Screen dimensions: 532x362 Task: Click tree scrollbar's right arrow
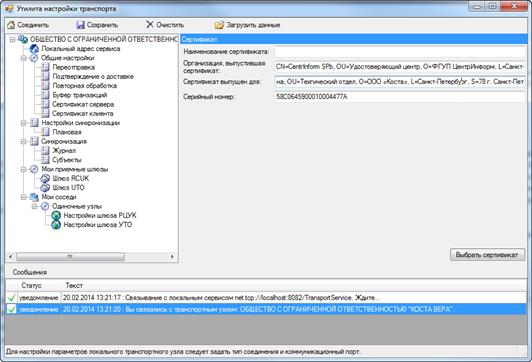[x=172, y=257]
